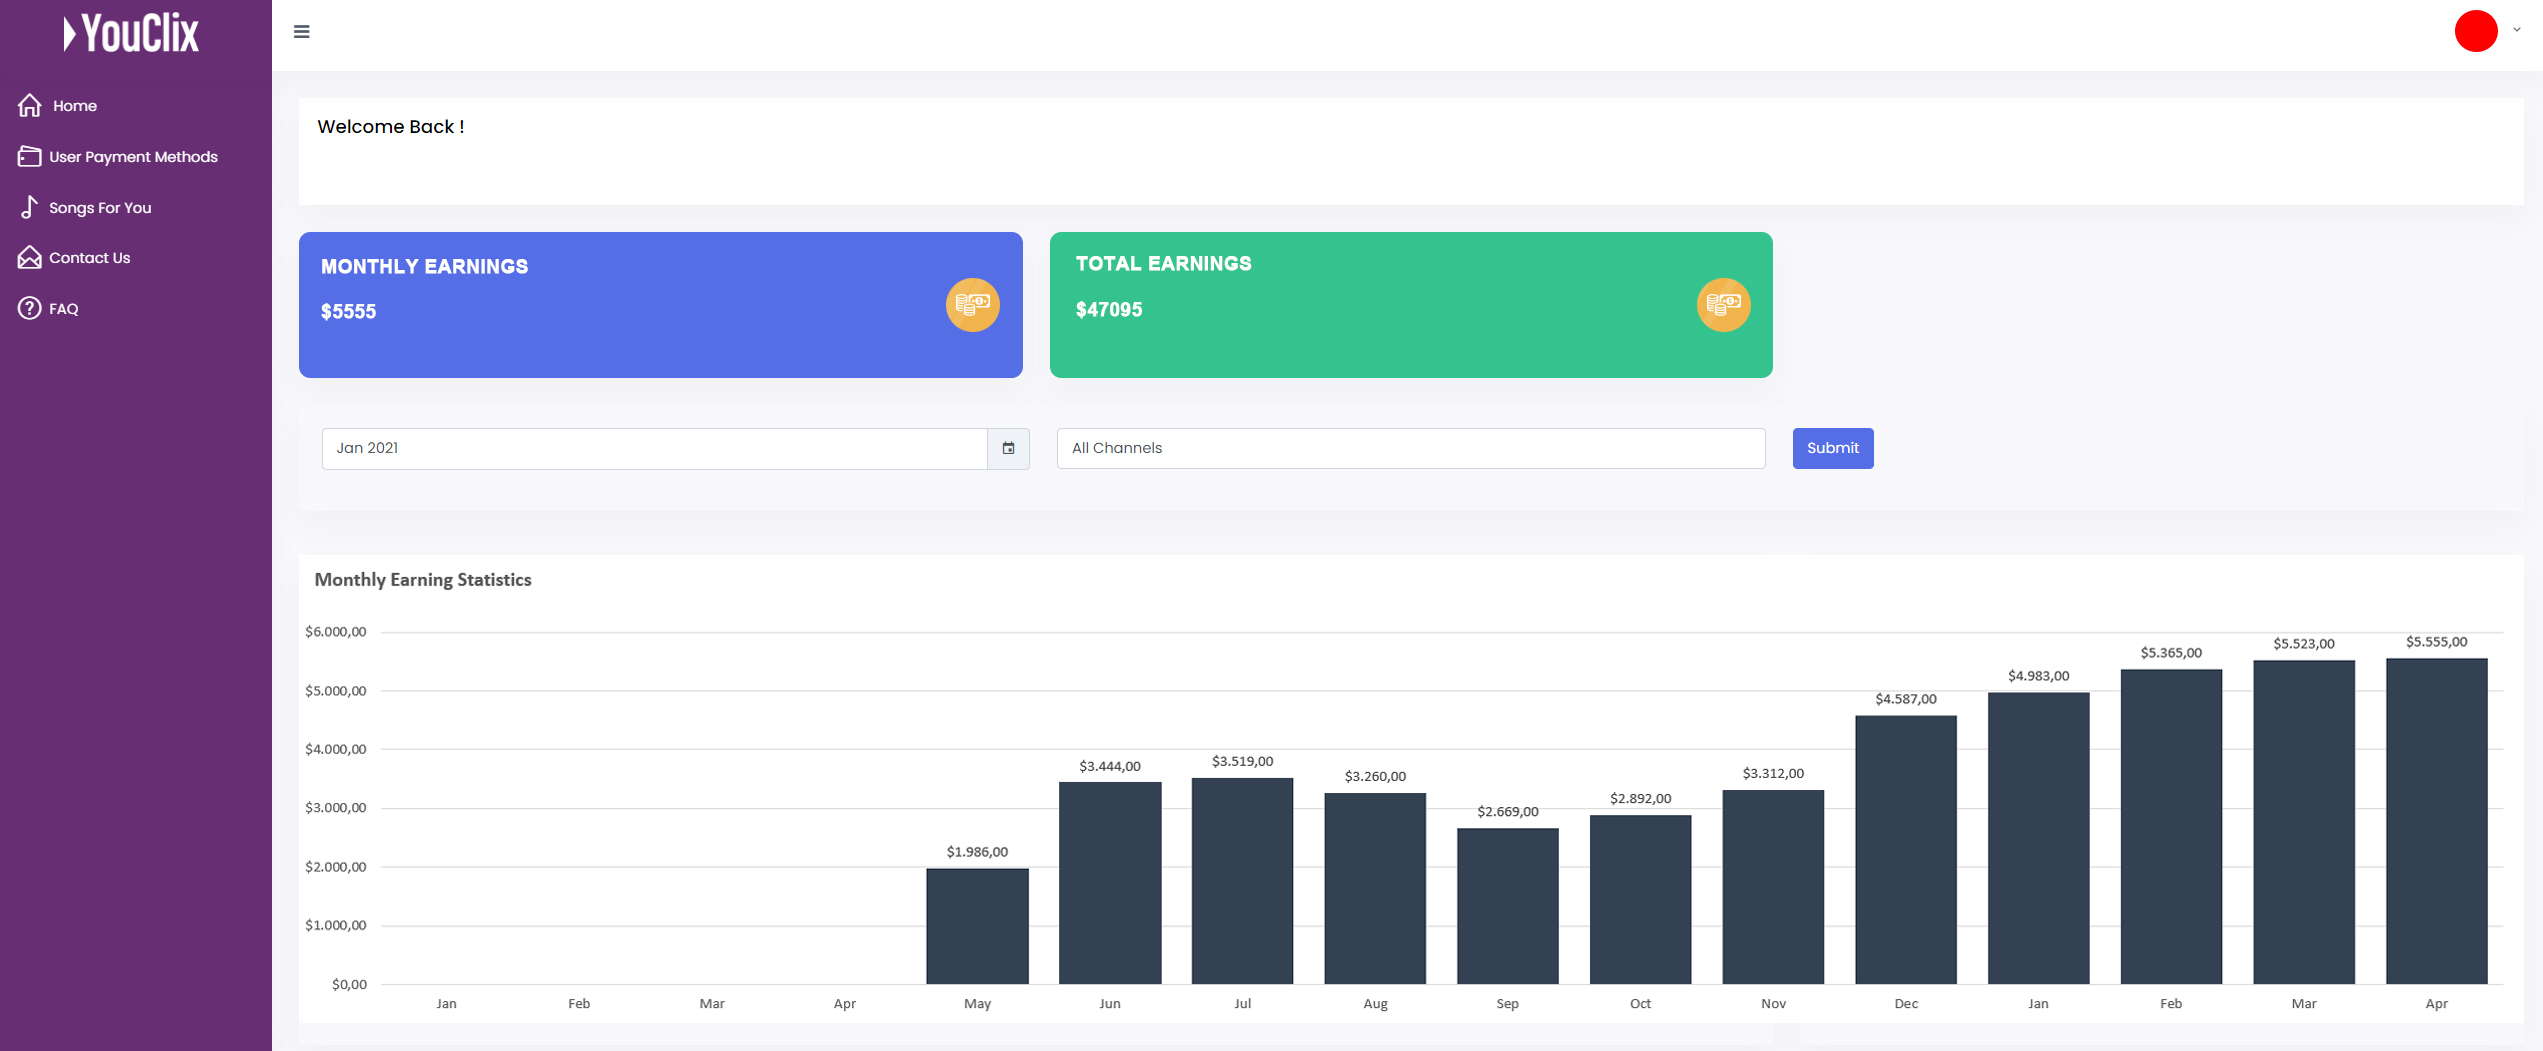
Task: Click the Sep bar labeled $2.669,00
Action: point(1507,906)
